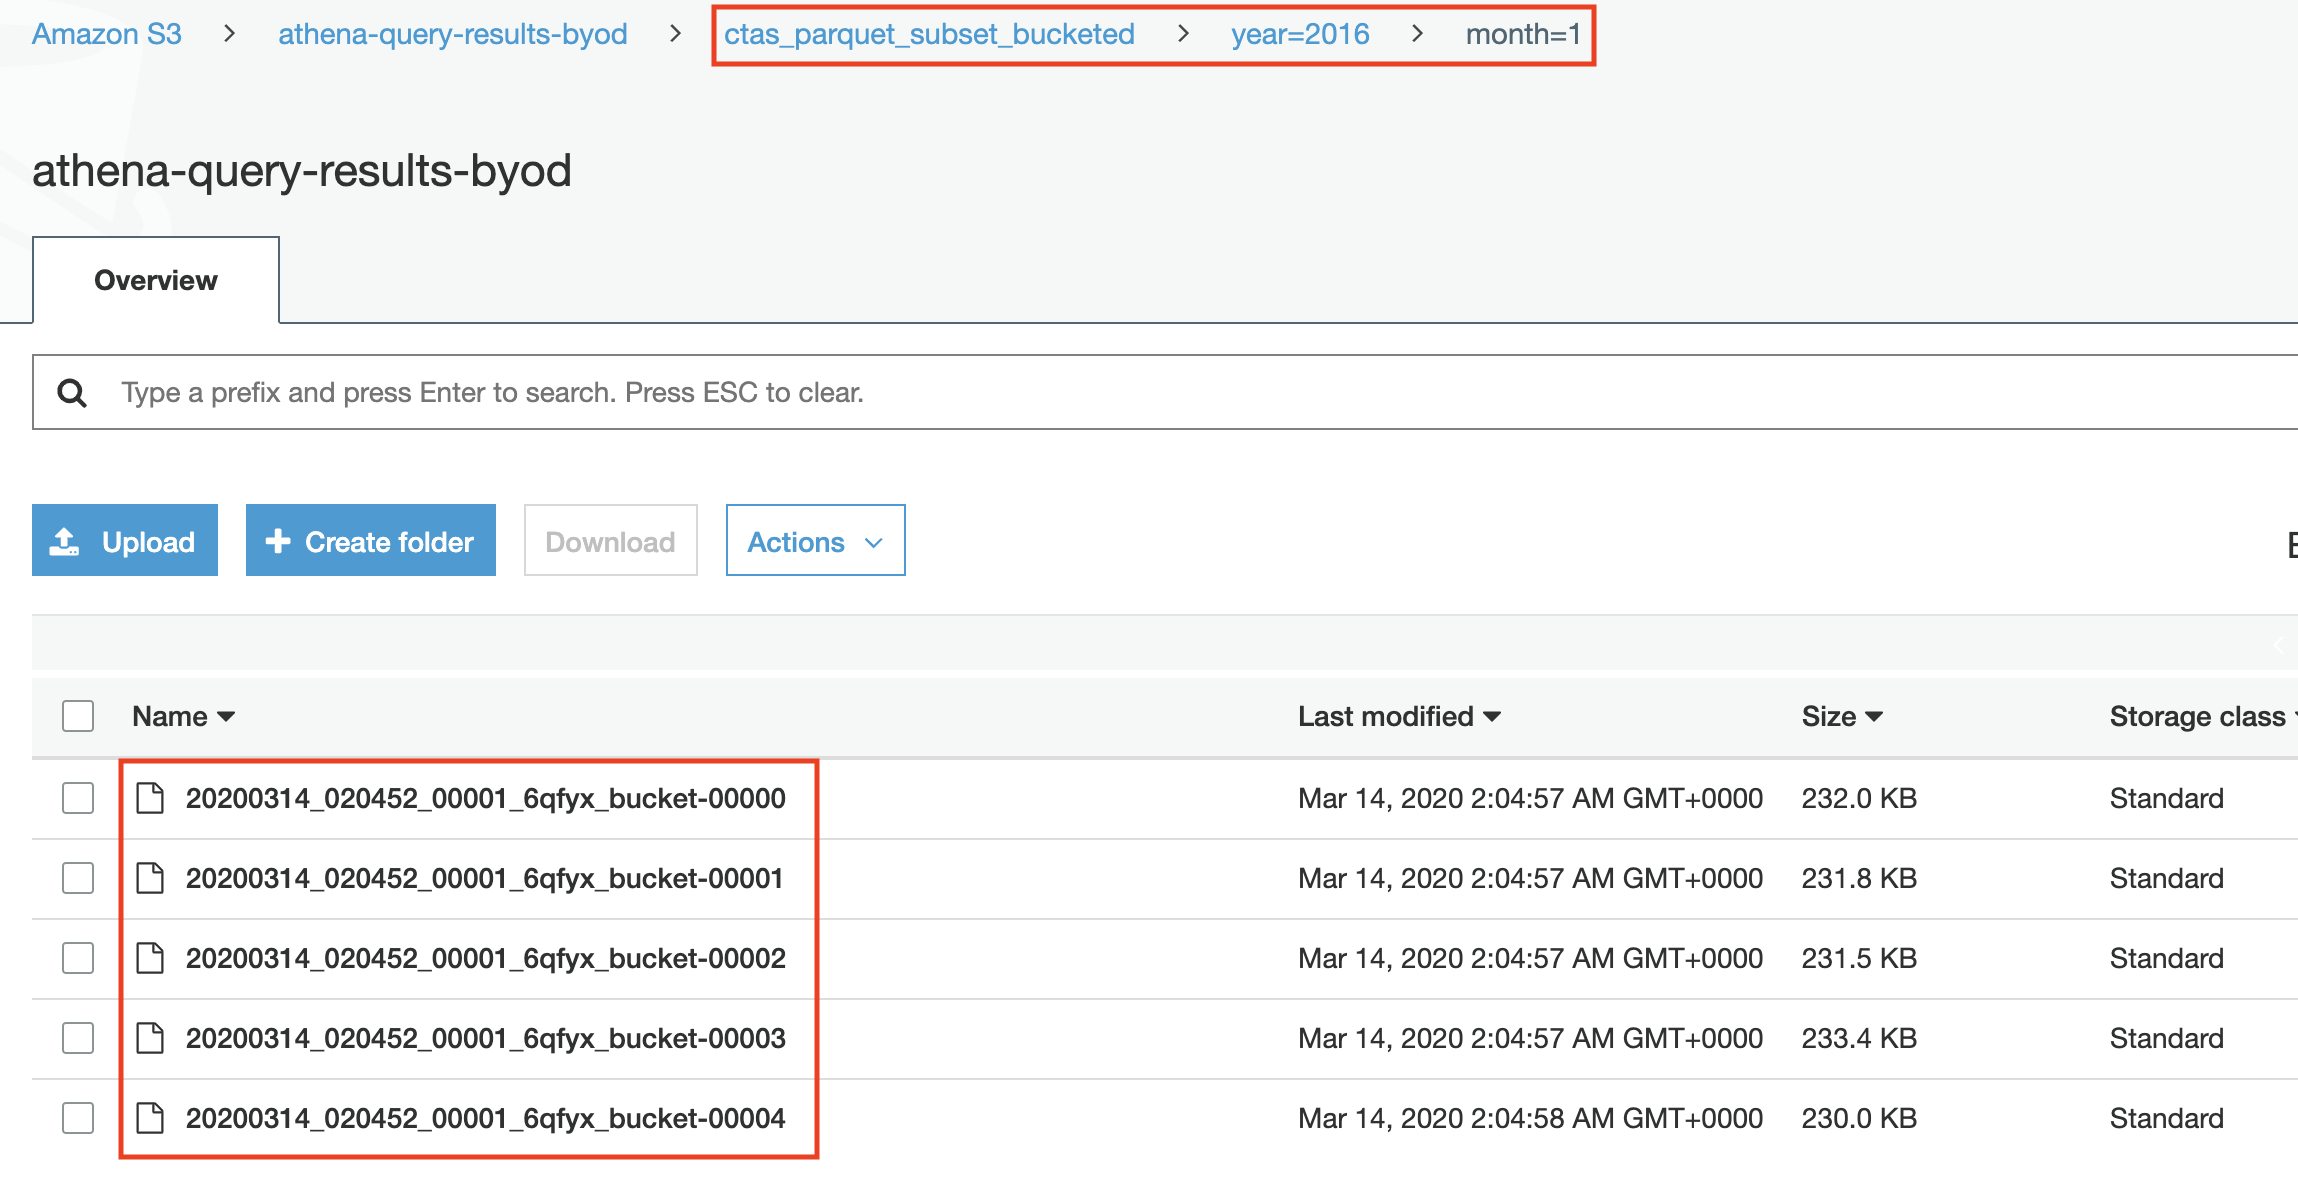Click Standard storage class for bucket-00000
The width and height of the screenshot is (2298, 1192).
click(2167, 798)
